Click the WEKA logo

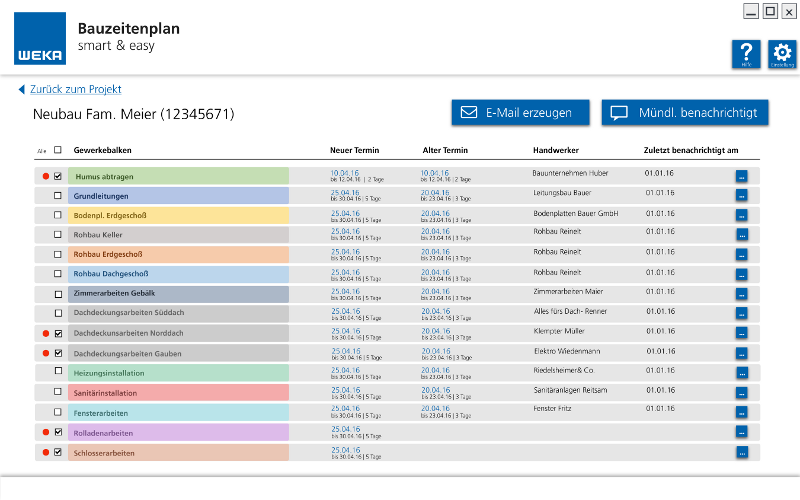tap(40, 39)
